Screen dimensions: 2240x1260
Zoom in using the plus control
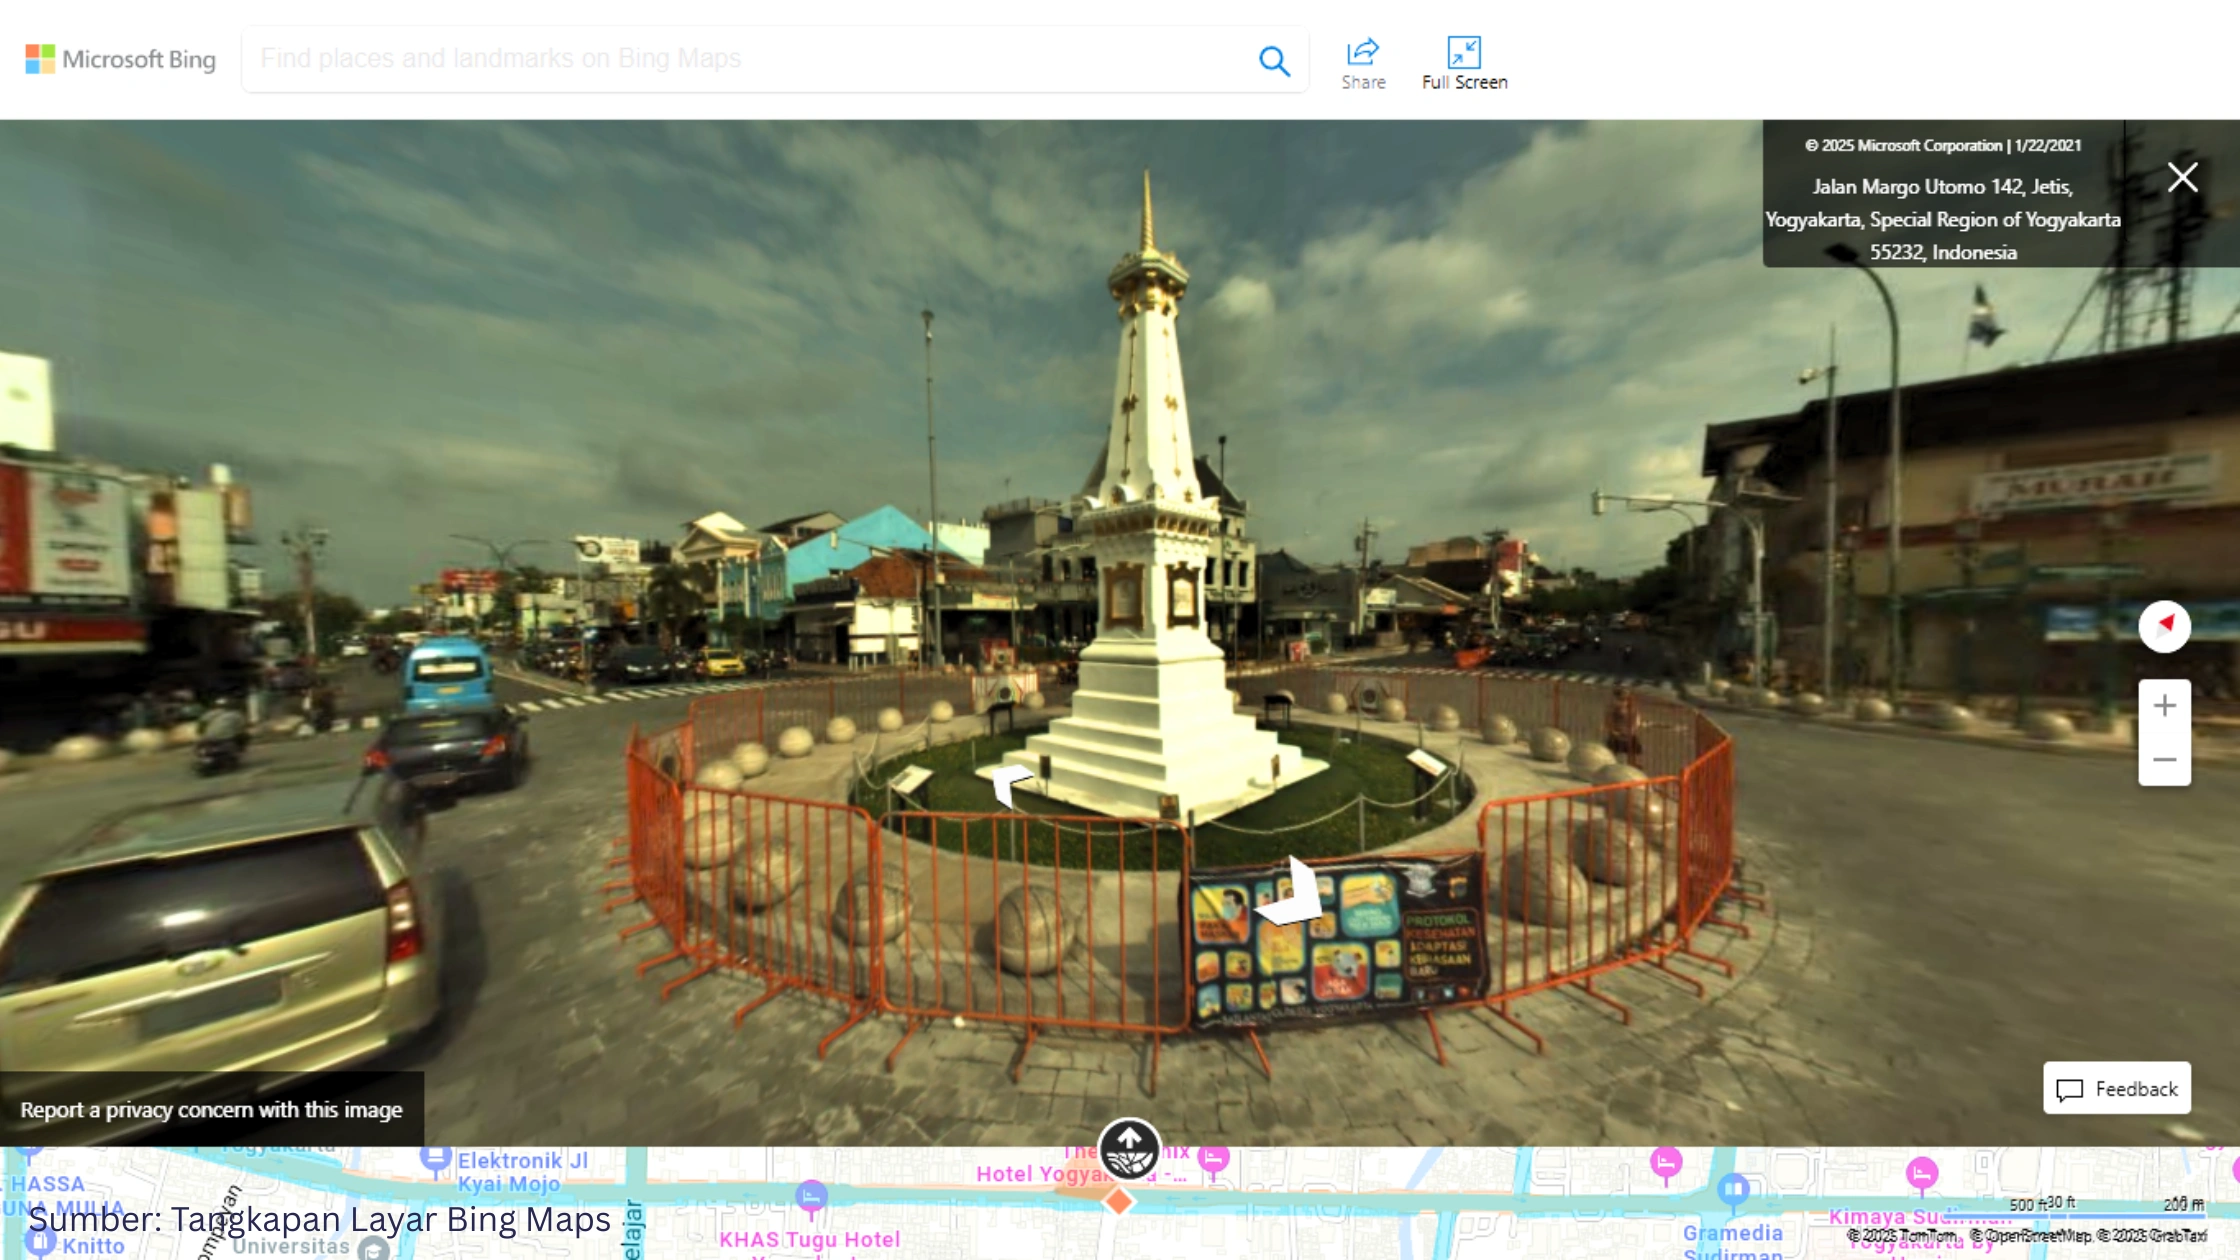tap(2164, 705)
